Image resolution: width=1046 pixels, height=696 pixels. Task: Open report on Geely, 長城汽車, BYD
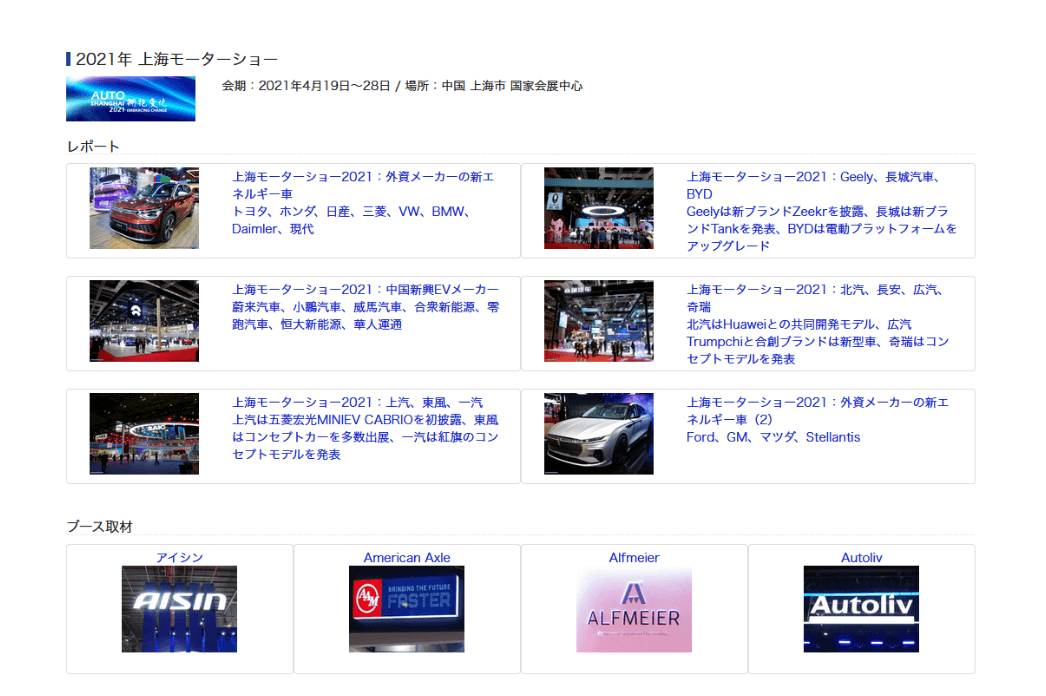[821, 212]
